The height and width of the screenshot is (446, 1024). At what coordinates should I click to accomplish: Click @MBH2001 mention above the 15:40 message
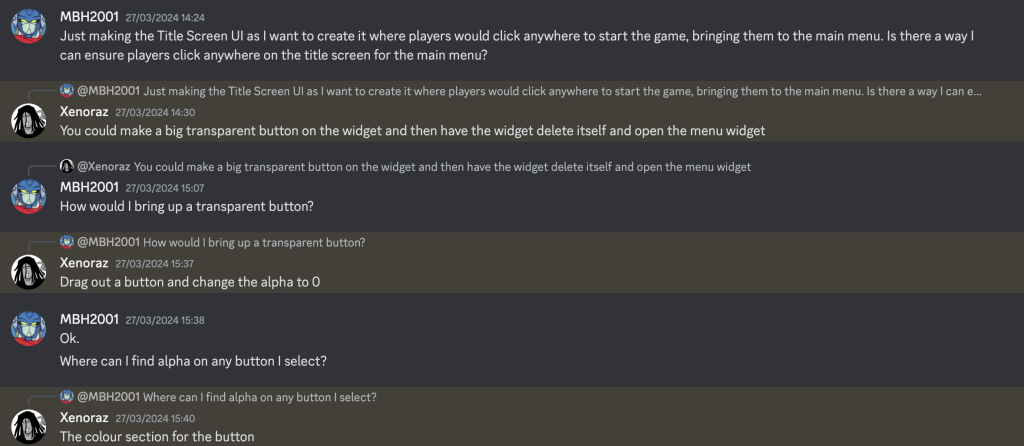click(108, 397)
